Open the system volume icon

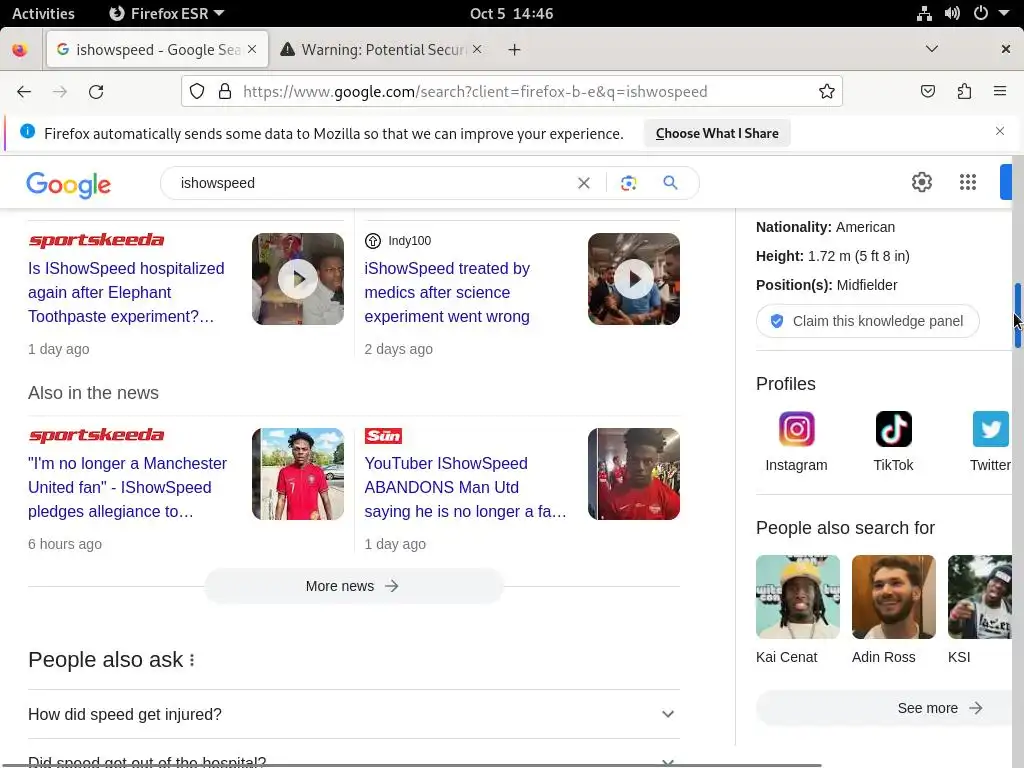point(952,13)
